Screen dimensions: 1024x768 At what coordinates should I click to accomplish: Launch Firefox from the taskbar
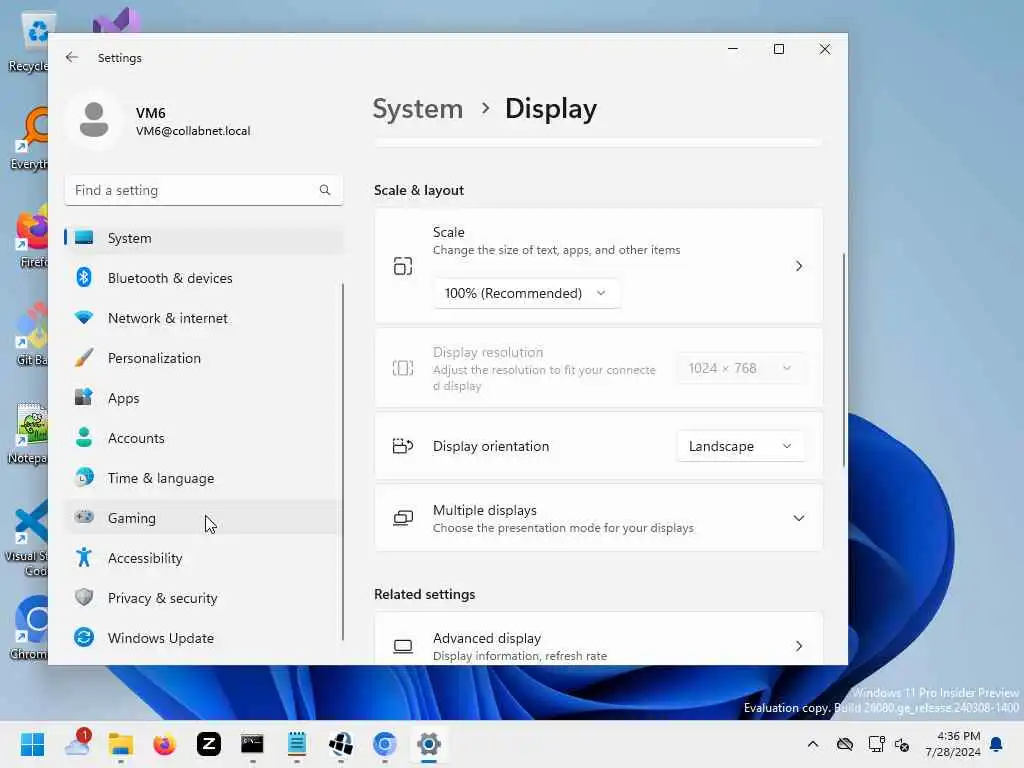coord(165,744)
